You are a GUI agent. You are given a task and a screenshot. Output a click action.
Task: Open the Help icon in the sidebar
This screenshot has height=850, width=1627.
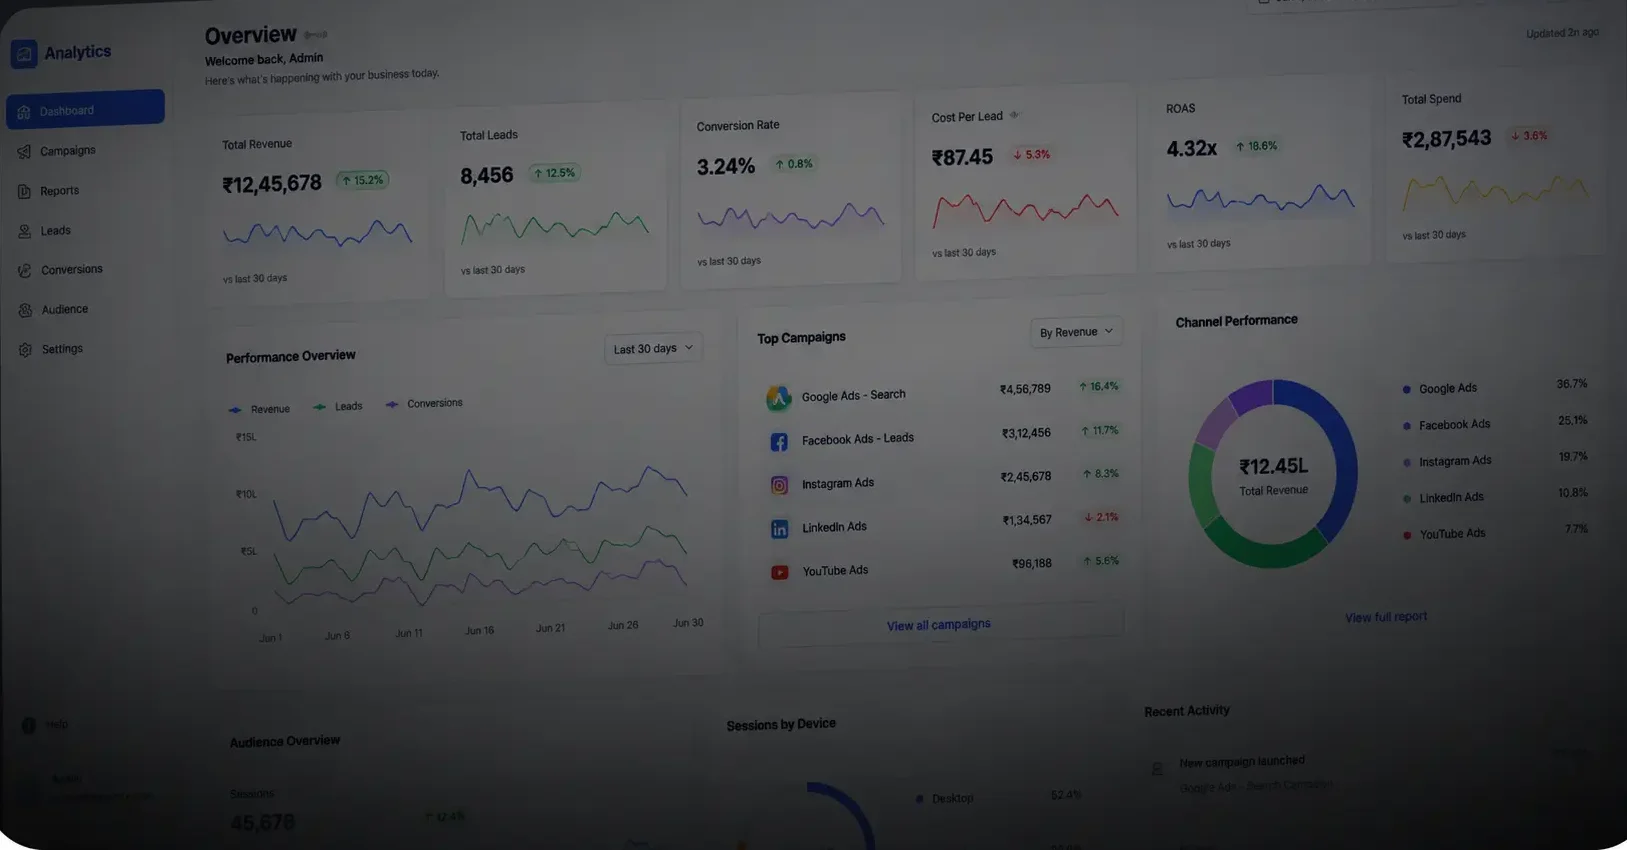(x=29, y=725)
